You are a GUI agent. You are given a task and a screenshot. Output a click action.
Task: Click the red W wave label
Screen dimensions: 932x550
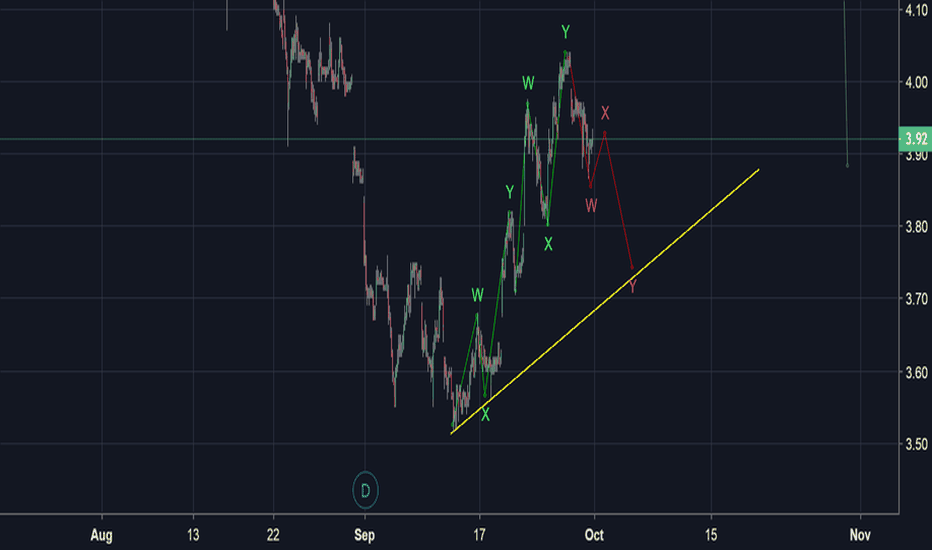[591, 206]
